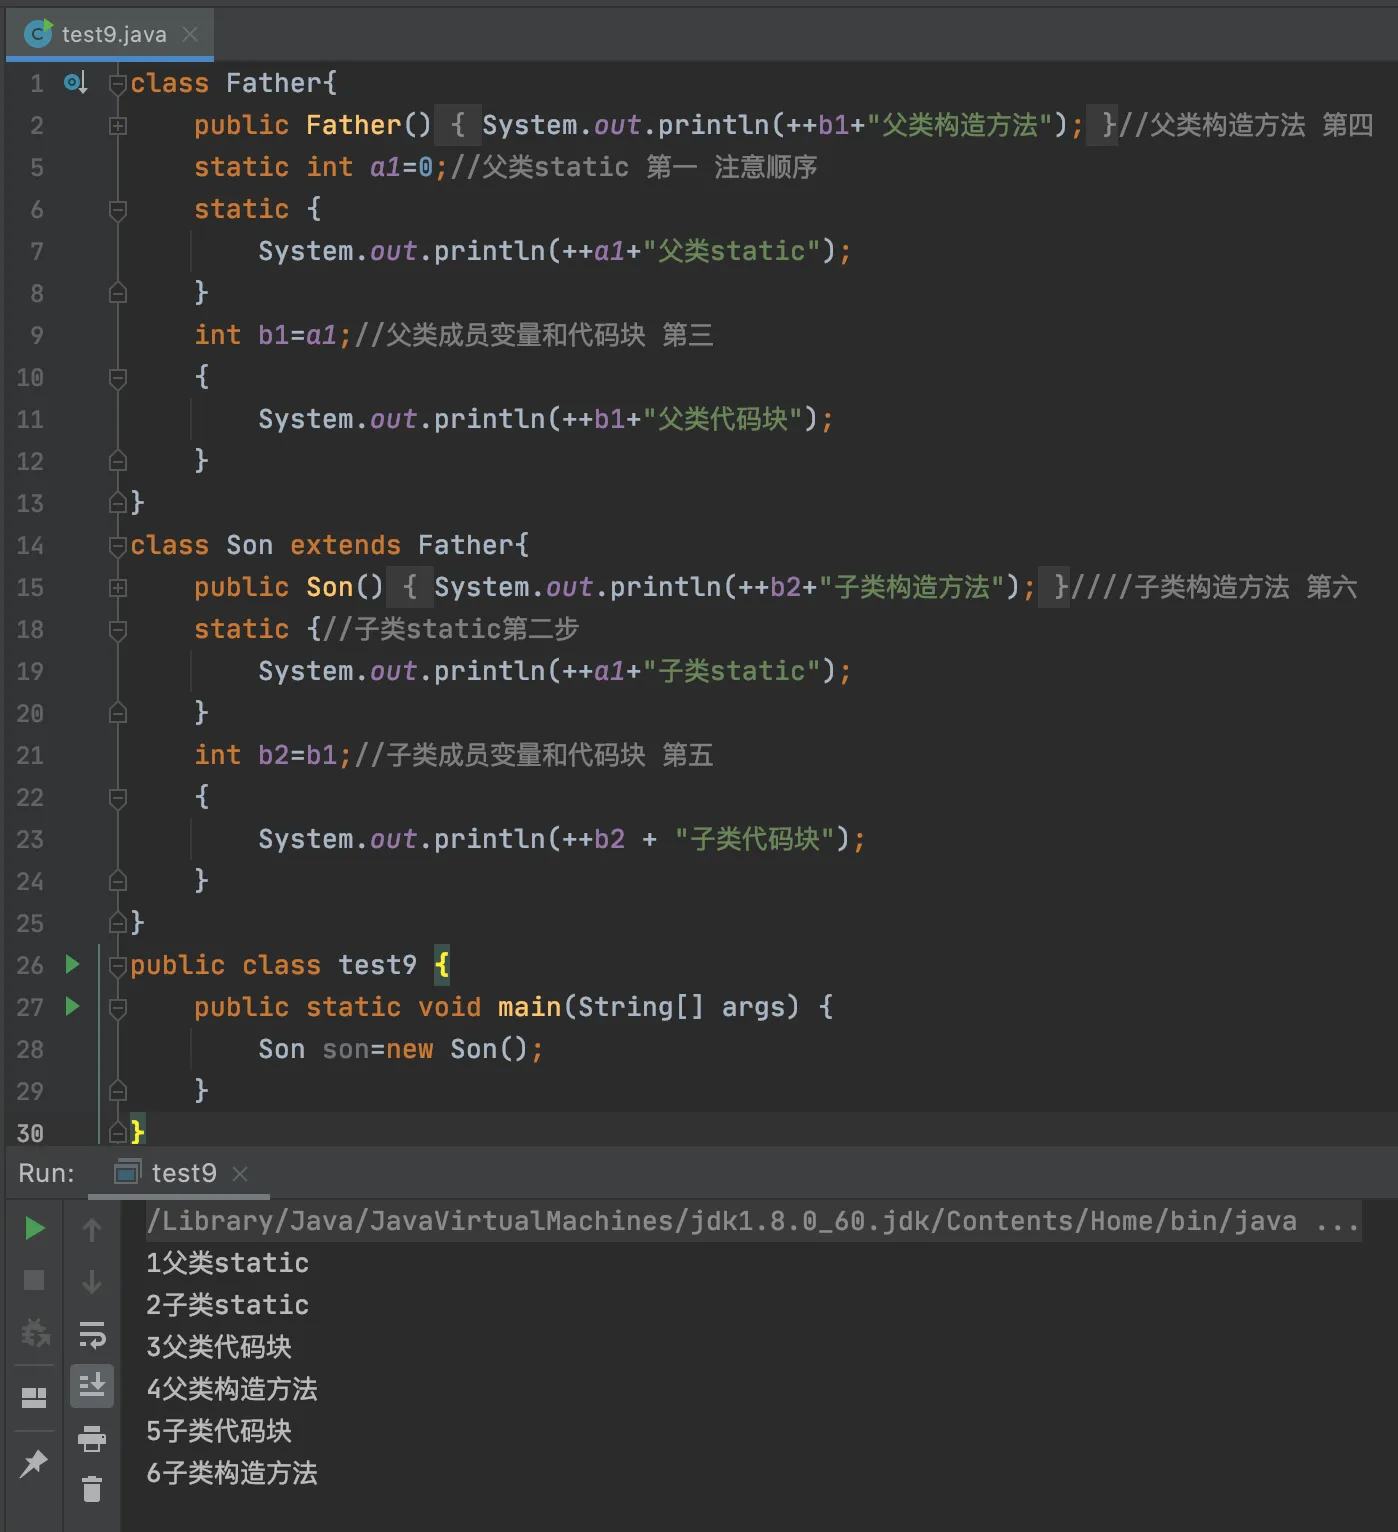
Task: Click the 'Run:' panel label
Action: (x=46, y=1173)
